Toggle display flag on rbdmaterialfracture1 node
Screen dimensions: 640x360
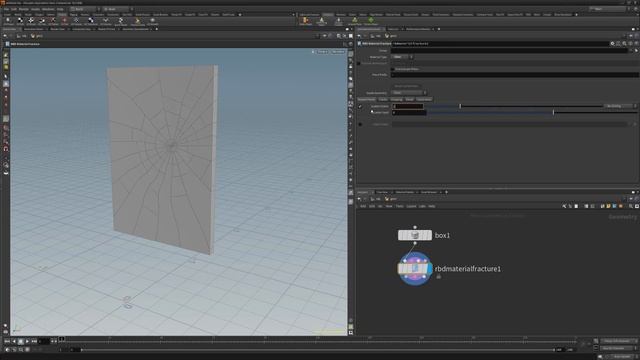coord(430,269)
